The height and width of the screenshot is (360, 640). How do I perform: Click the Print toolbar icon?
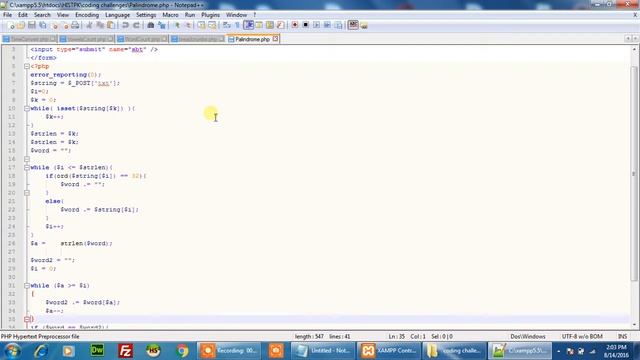pyautogui.click(x=75, y=25)
